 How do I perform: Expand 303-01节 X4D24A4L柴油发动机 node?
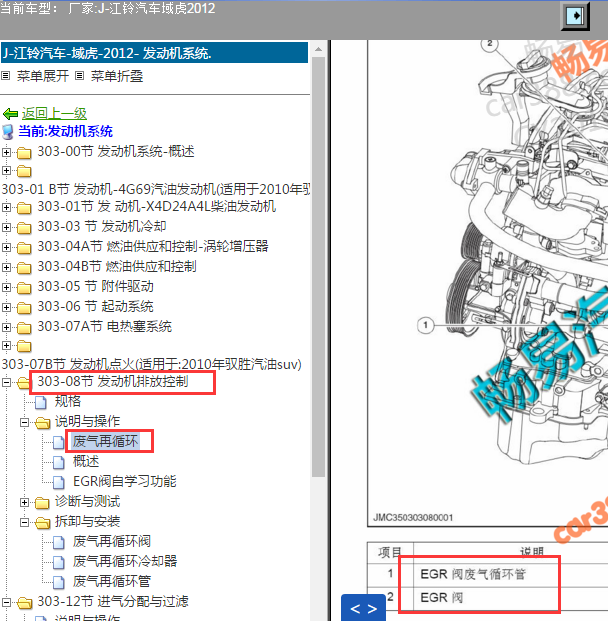6,207
